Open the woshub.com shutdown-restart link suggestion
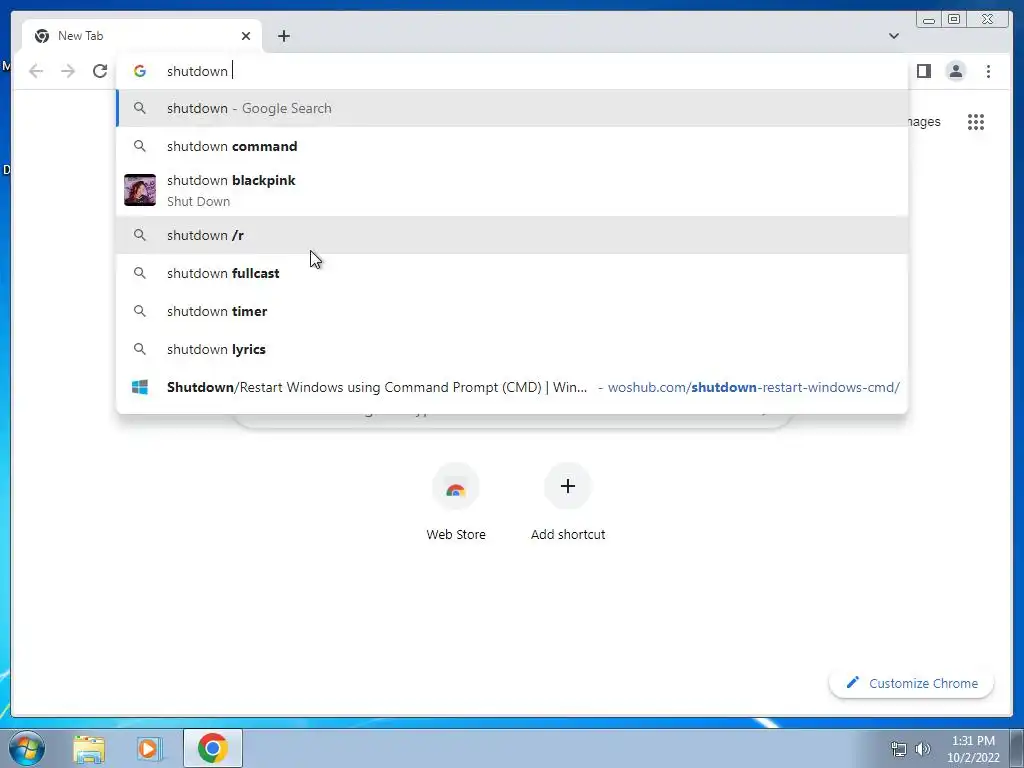The height and width of the screenshot is (768, 1024). (x=512, y=387)
